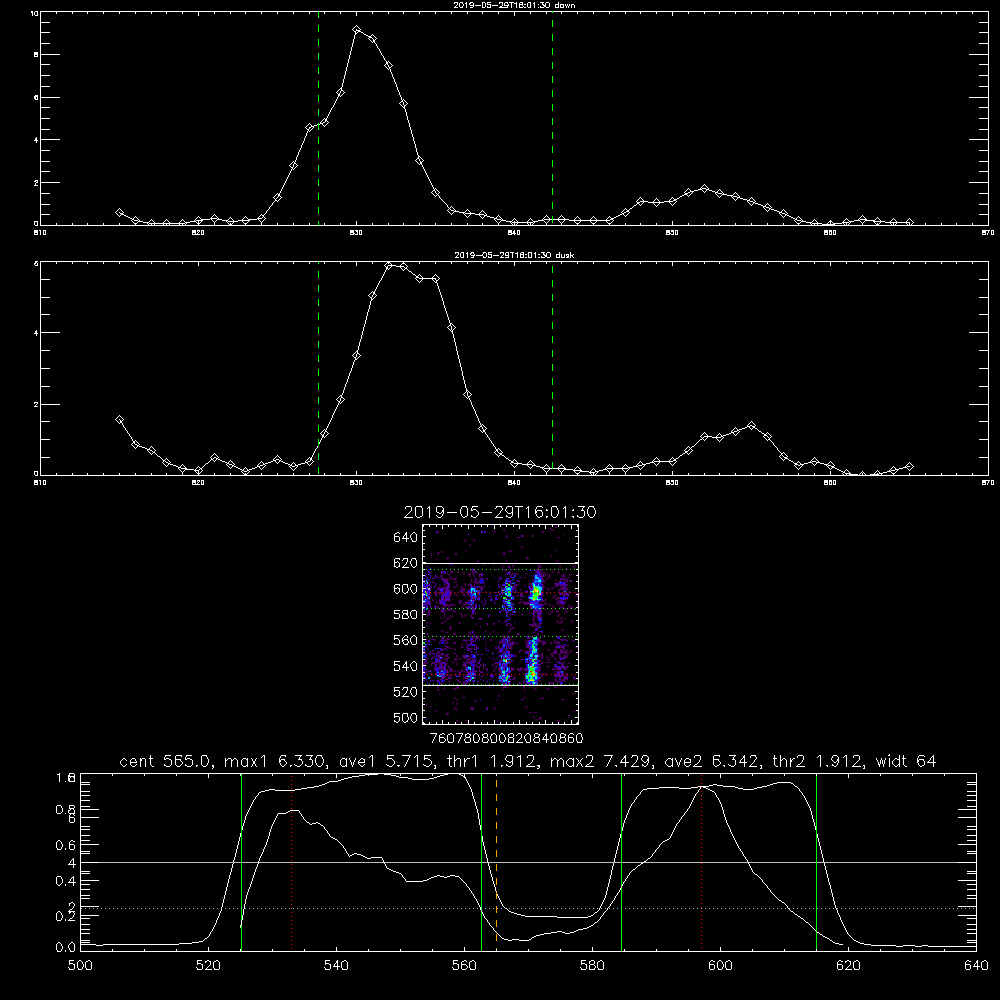Viewport: 1000px width, 1000px height.
Task: Click the highest peak diamond in dawn plot
Action: click(357, 30)
